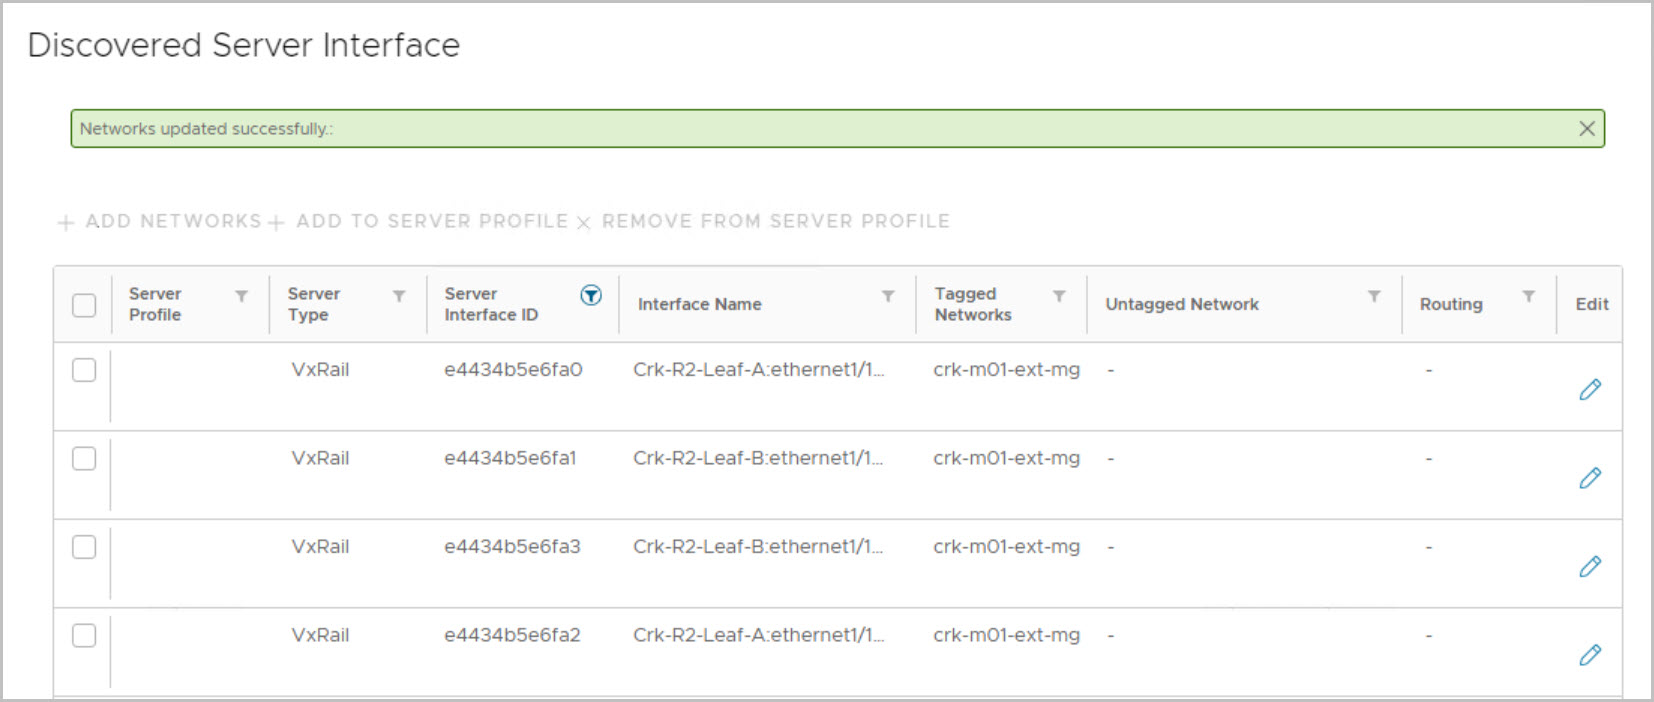Filter the Server Profile column
The height and width of the screenshot is (702, 1654).
point(241,296)
